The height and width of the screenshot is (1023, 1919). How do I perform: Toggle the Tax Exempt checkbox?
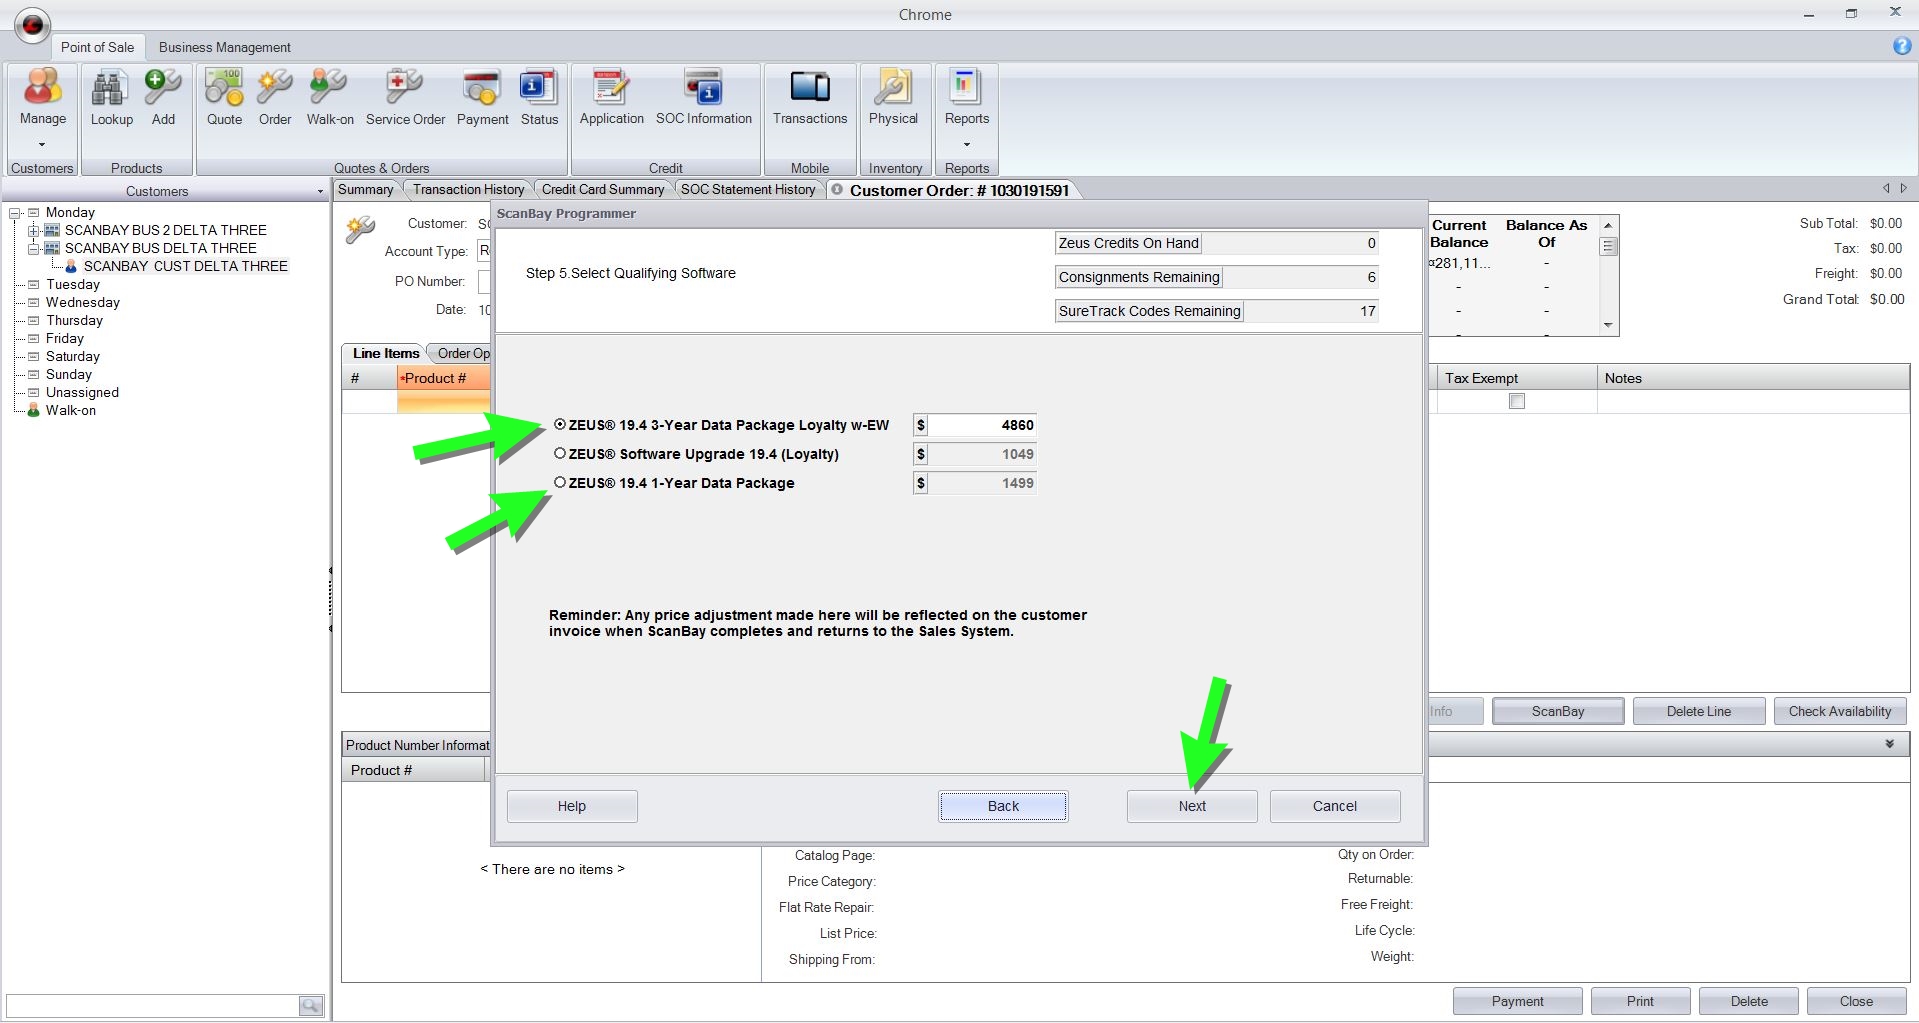click(x=1516, y=401)
